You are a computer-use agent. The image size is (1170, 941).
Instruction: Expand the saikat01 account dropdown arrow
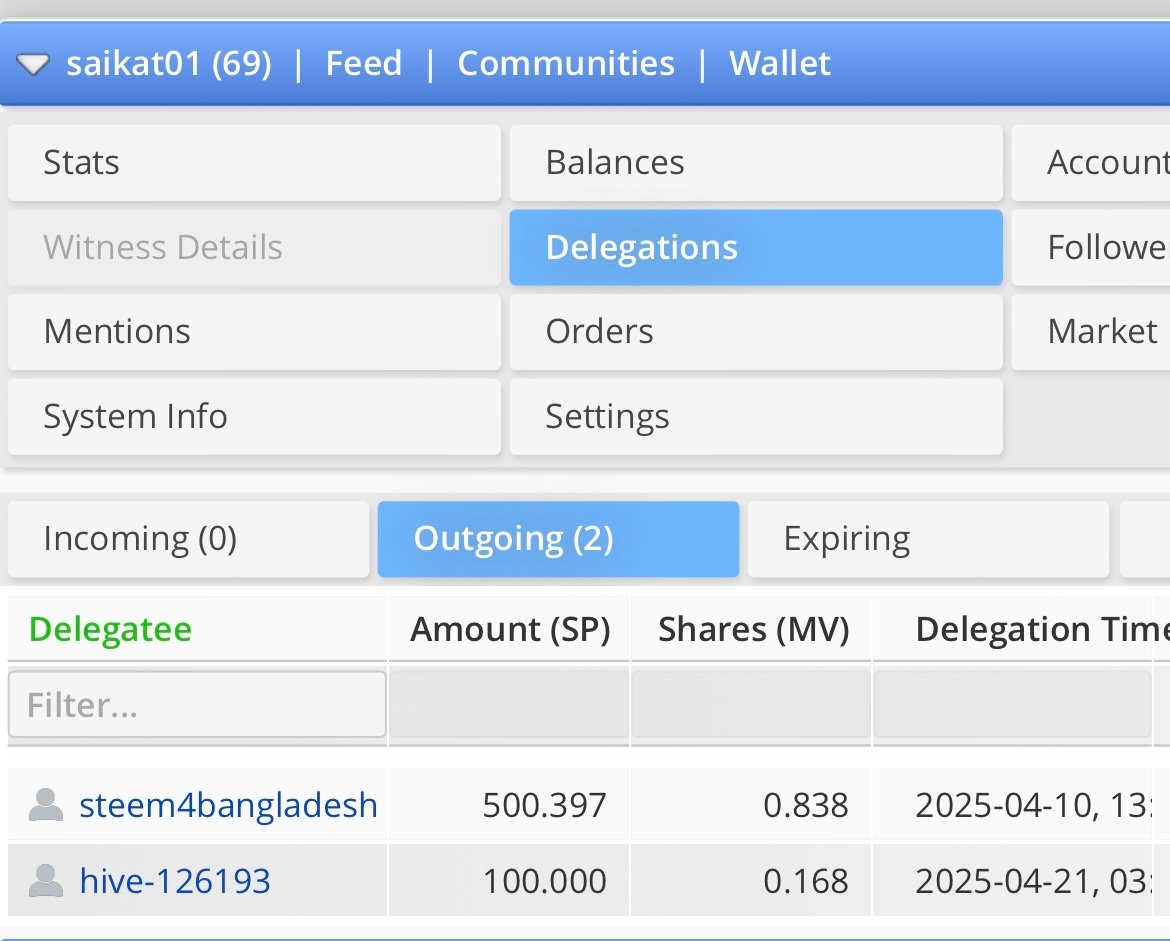(33, 64)
